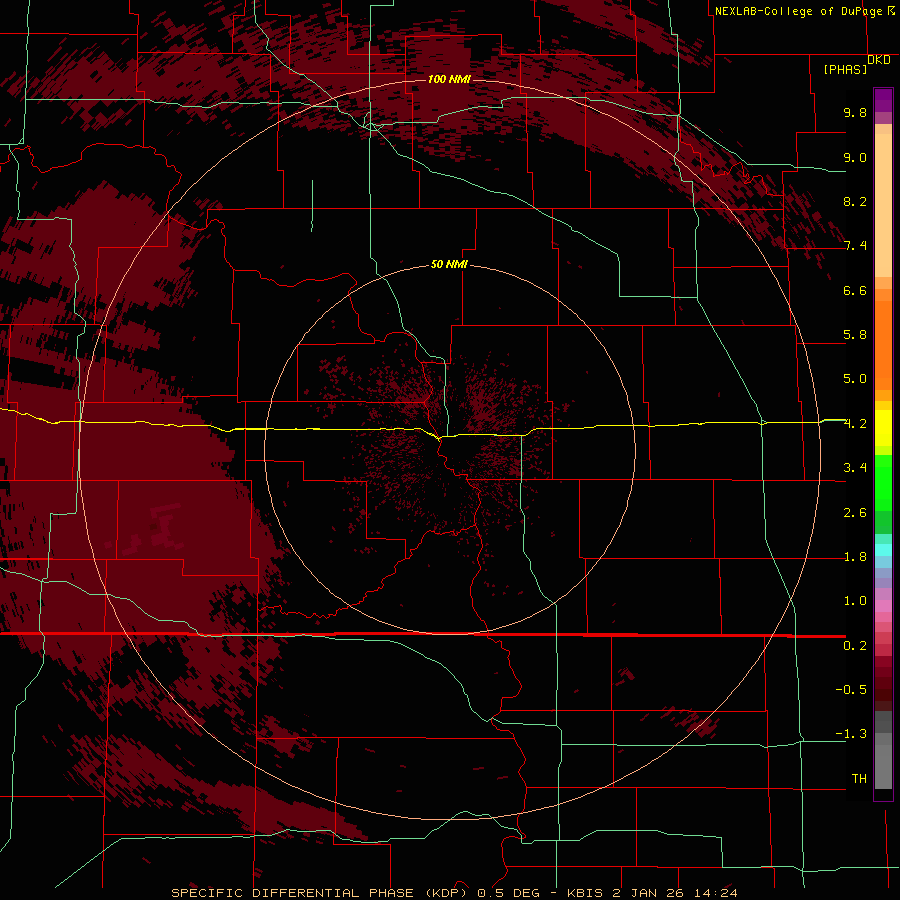
Task: Click the NEXLAB-College of DuPage credit text
Action: point(798,11)
